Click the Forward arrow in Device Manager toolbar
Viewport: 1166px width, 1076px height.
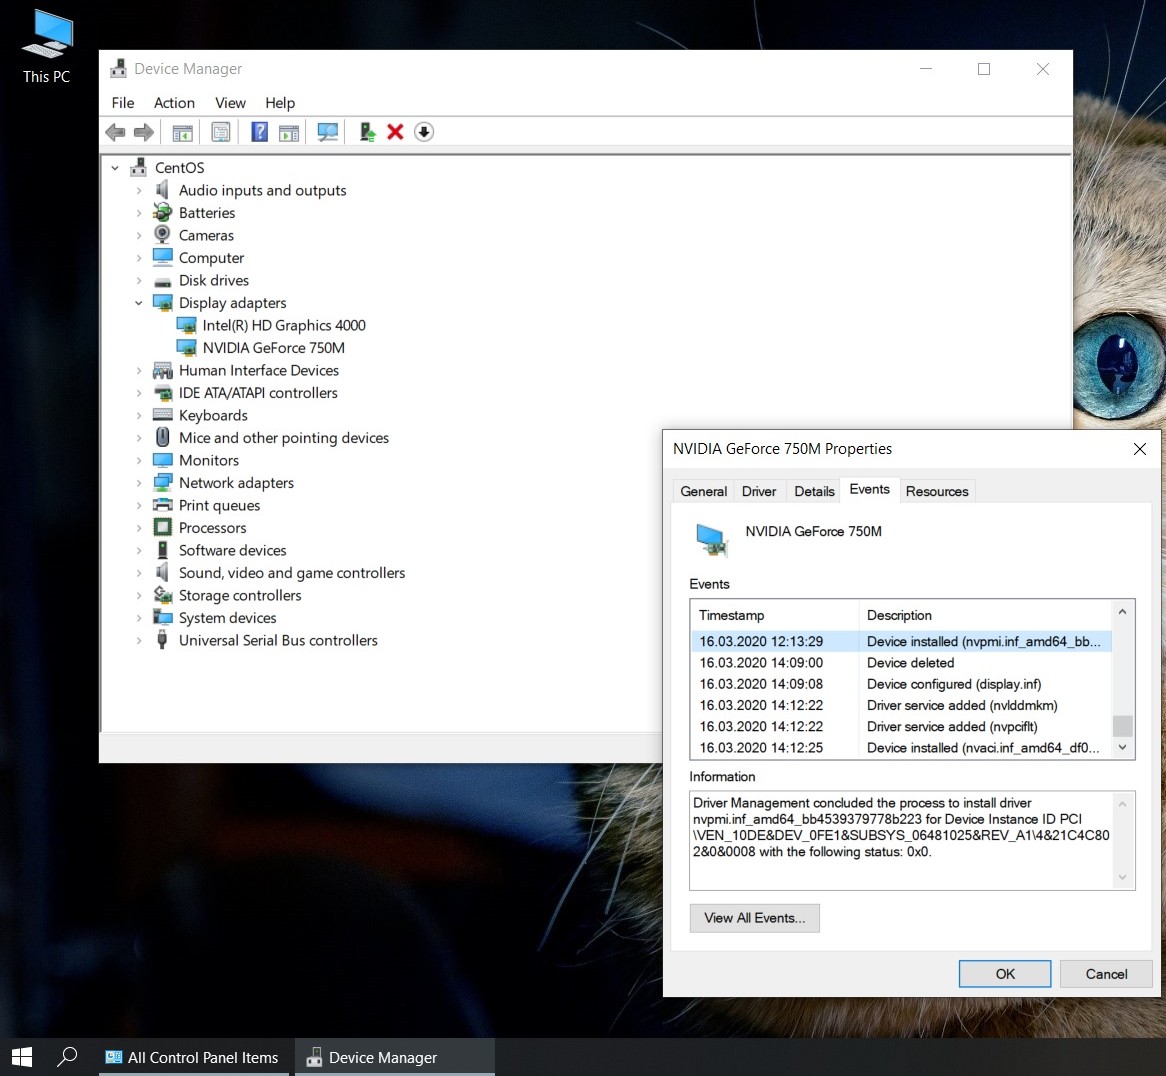[144, 132]
